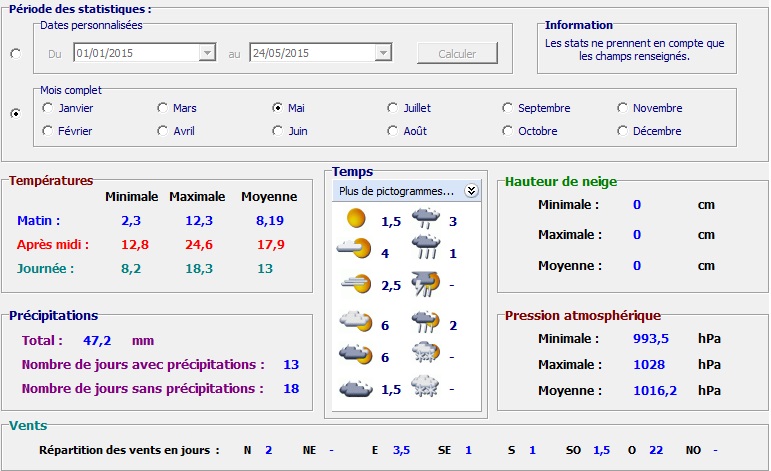The width and height of the screenshot is (771, 471).
Task: Click the minimum pressure value 993,5
Action: tap(651, 339)
